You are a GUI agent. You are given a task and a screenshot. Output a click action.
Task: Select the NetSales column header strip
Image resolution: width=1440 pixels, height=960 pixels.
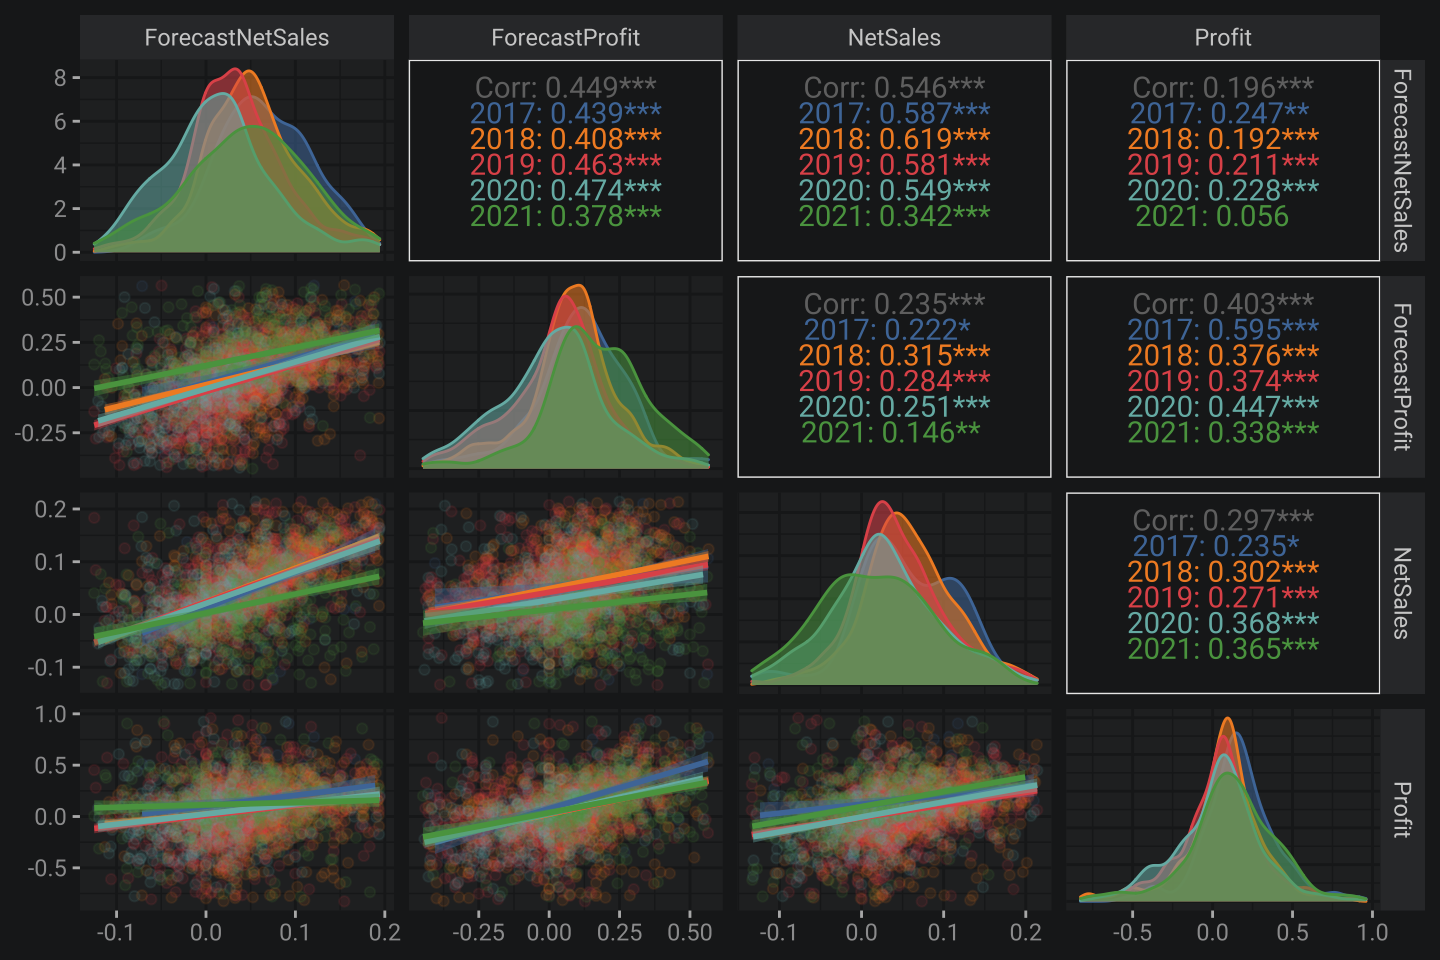click(x=894, y=38)
